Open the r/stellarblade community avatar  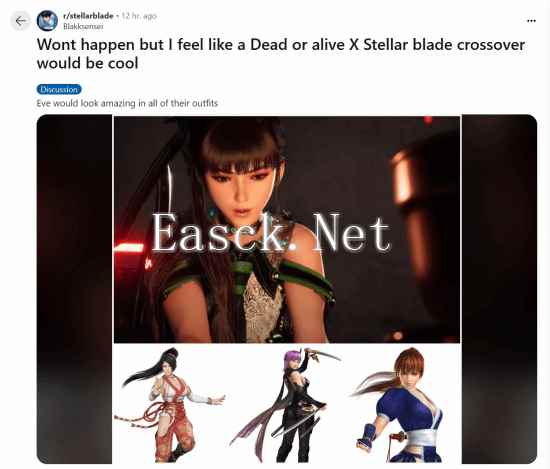pos(47,21)
